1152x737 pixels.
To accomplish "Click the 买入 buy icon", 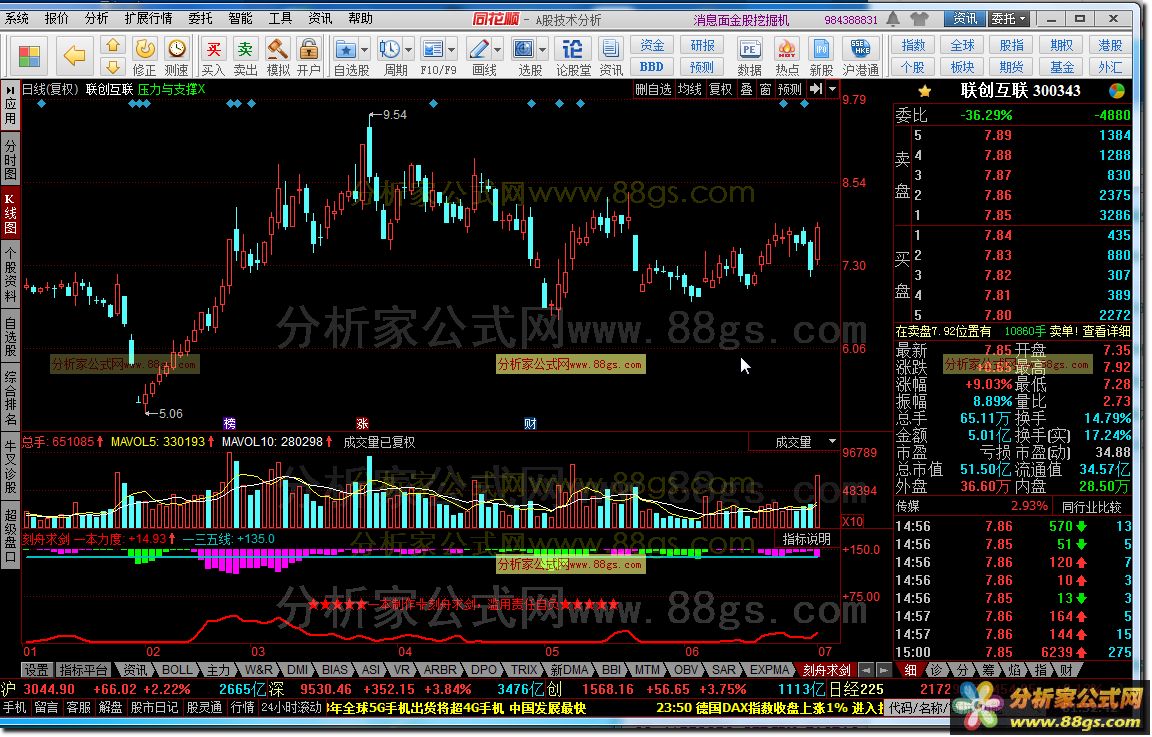I will 213,56.
